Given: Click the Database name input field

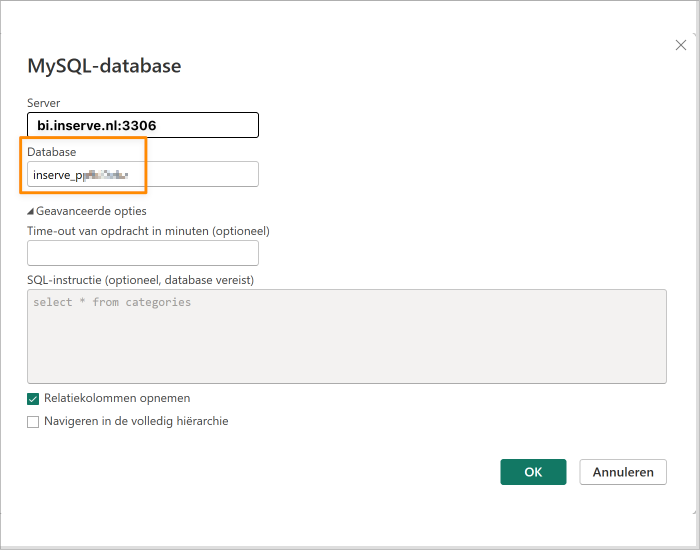Looking at the screenshot, I should coord(143,174).
